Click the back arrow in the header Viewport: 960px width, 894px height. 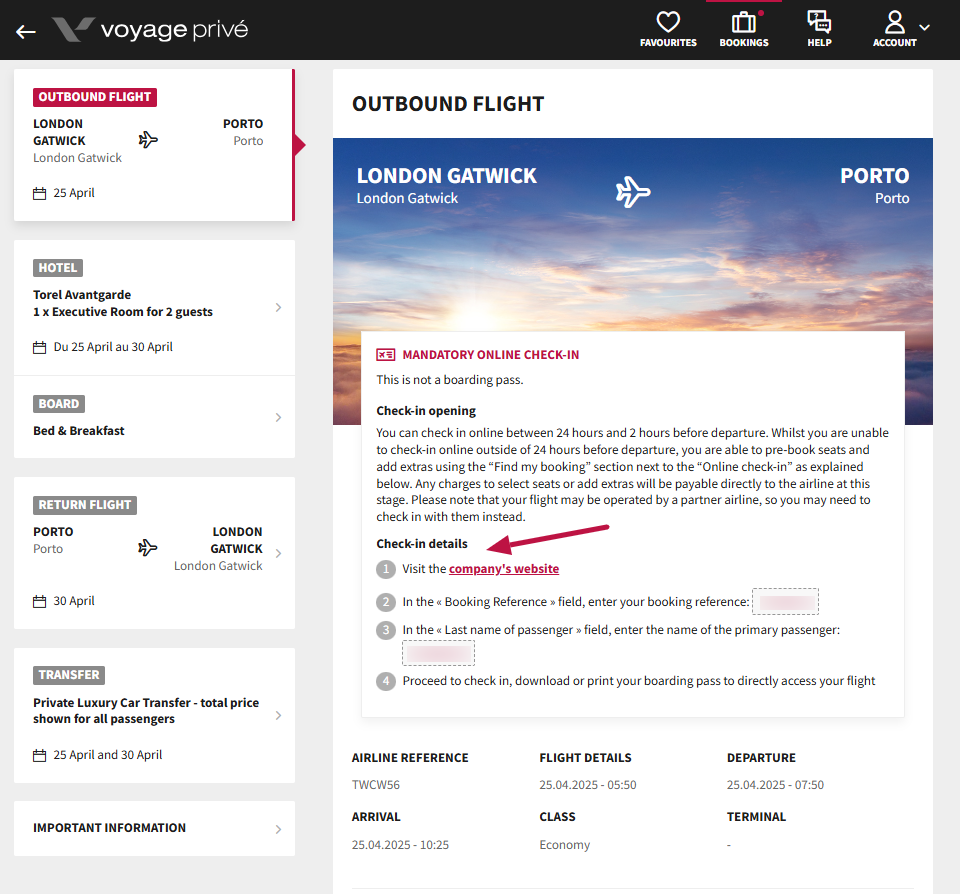[x=26, y=31]
